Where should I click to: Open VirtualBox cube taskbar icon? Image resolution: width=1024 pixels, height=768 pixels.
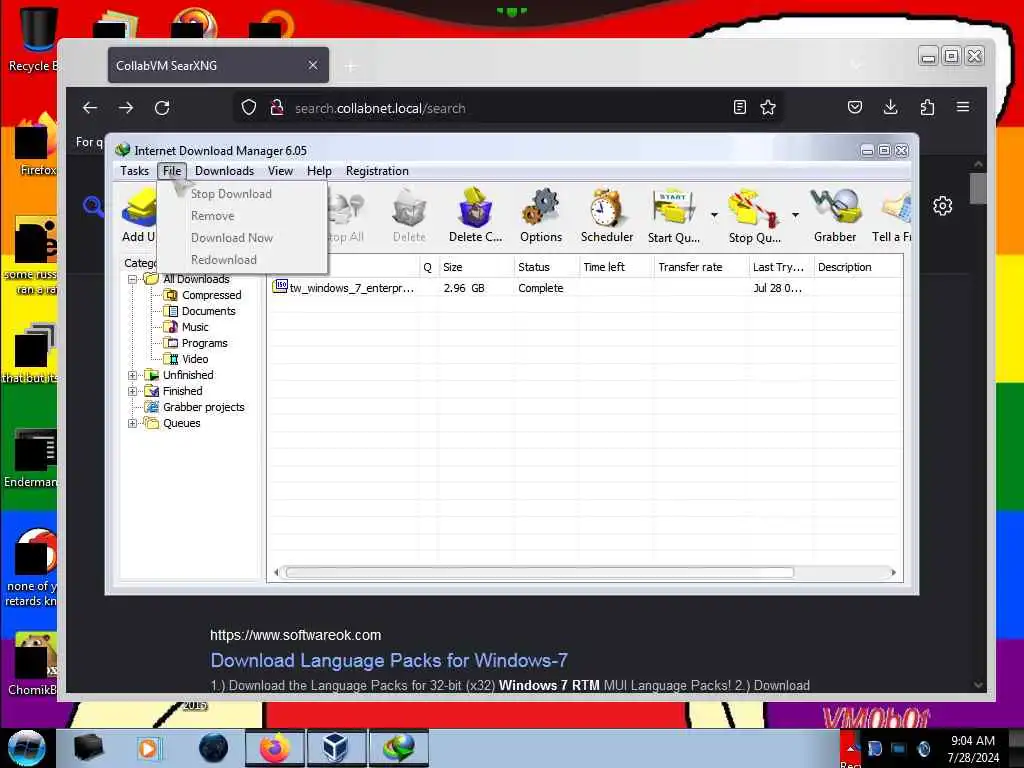[x=336, y=748]
